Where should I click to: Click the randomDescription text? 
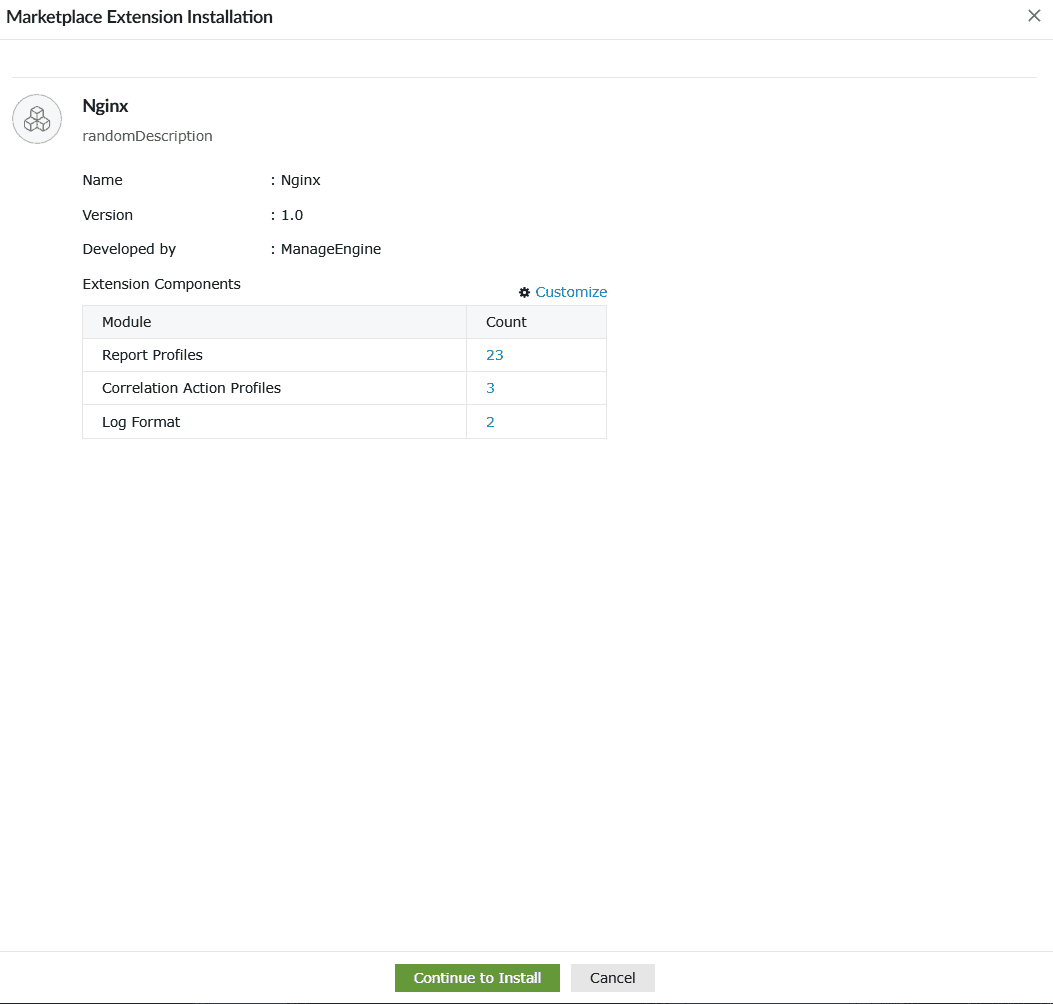click(x=147, y=136)
